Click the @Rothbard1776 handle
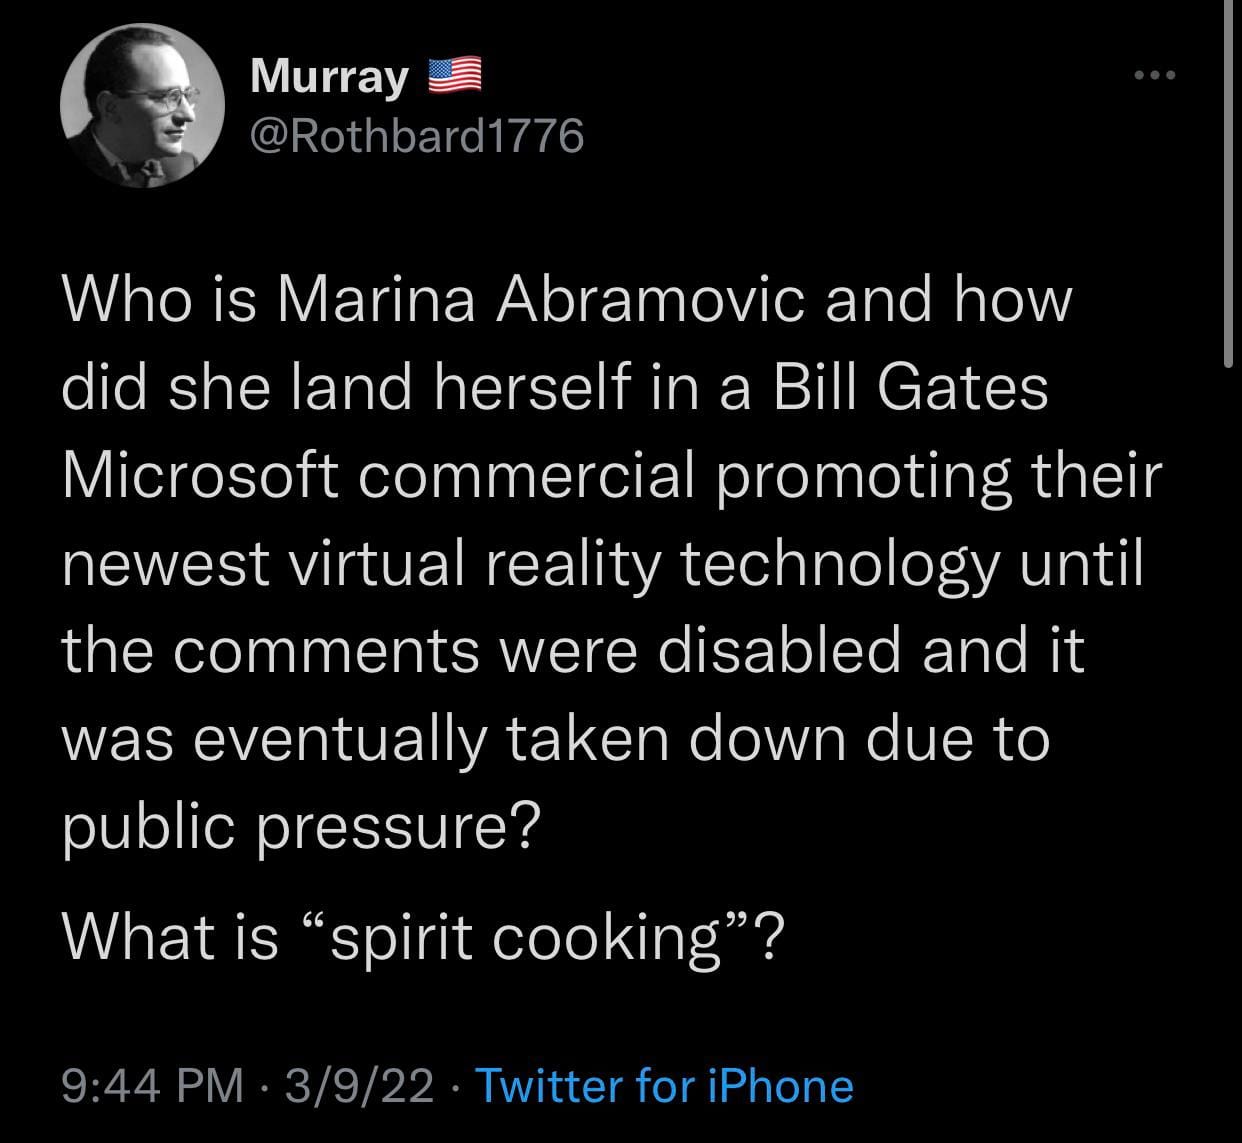Image resolution: width=1242 pixels, height=1143 pixels. [415, 135]
